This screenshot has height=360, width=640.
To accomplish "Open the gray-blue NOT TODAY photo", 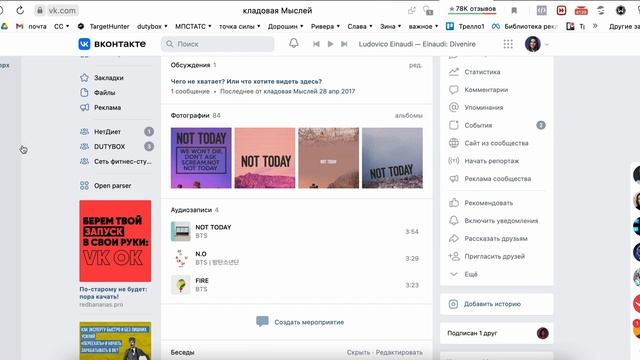I will coord(393,158).
